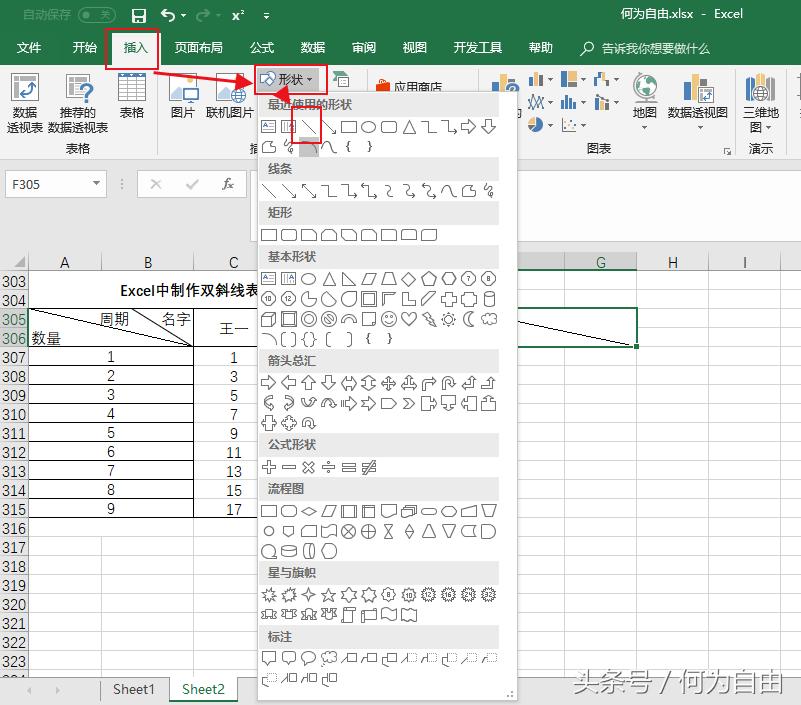
Task: Pick the Heart shape in basic shapes
Action: [409, 318]
